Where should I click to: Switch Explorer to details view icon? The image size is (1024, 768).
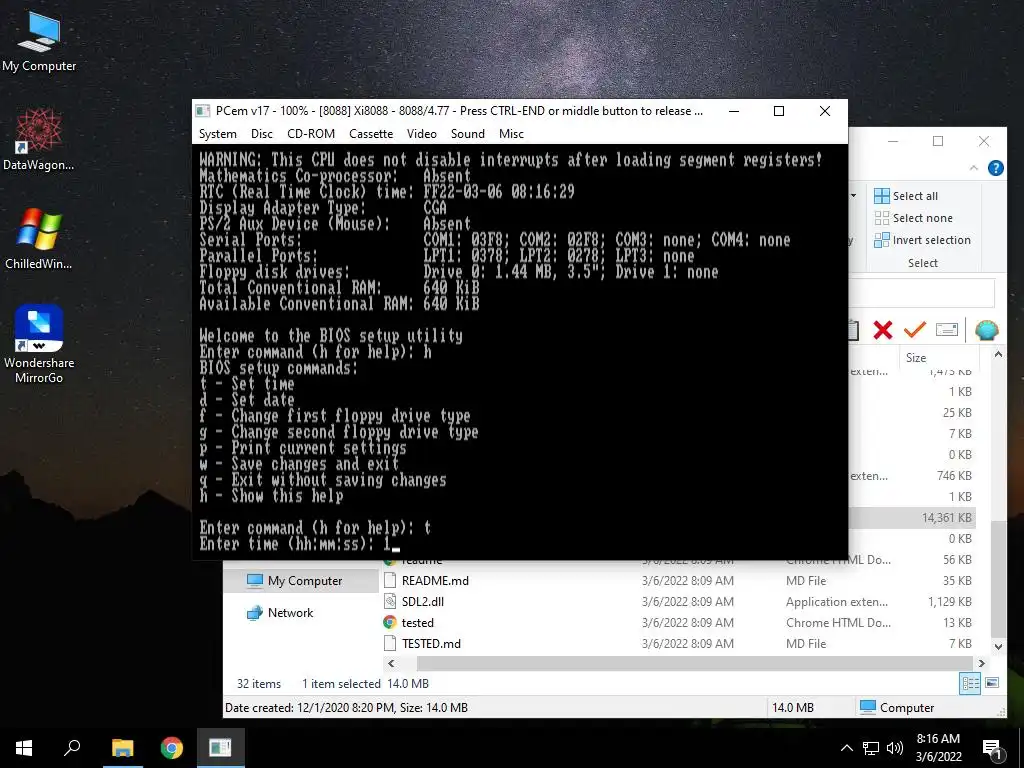[x=970, y=683]
